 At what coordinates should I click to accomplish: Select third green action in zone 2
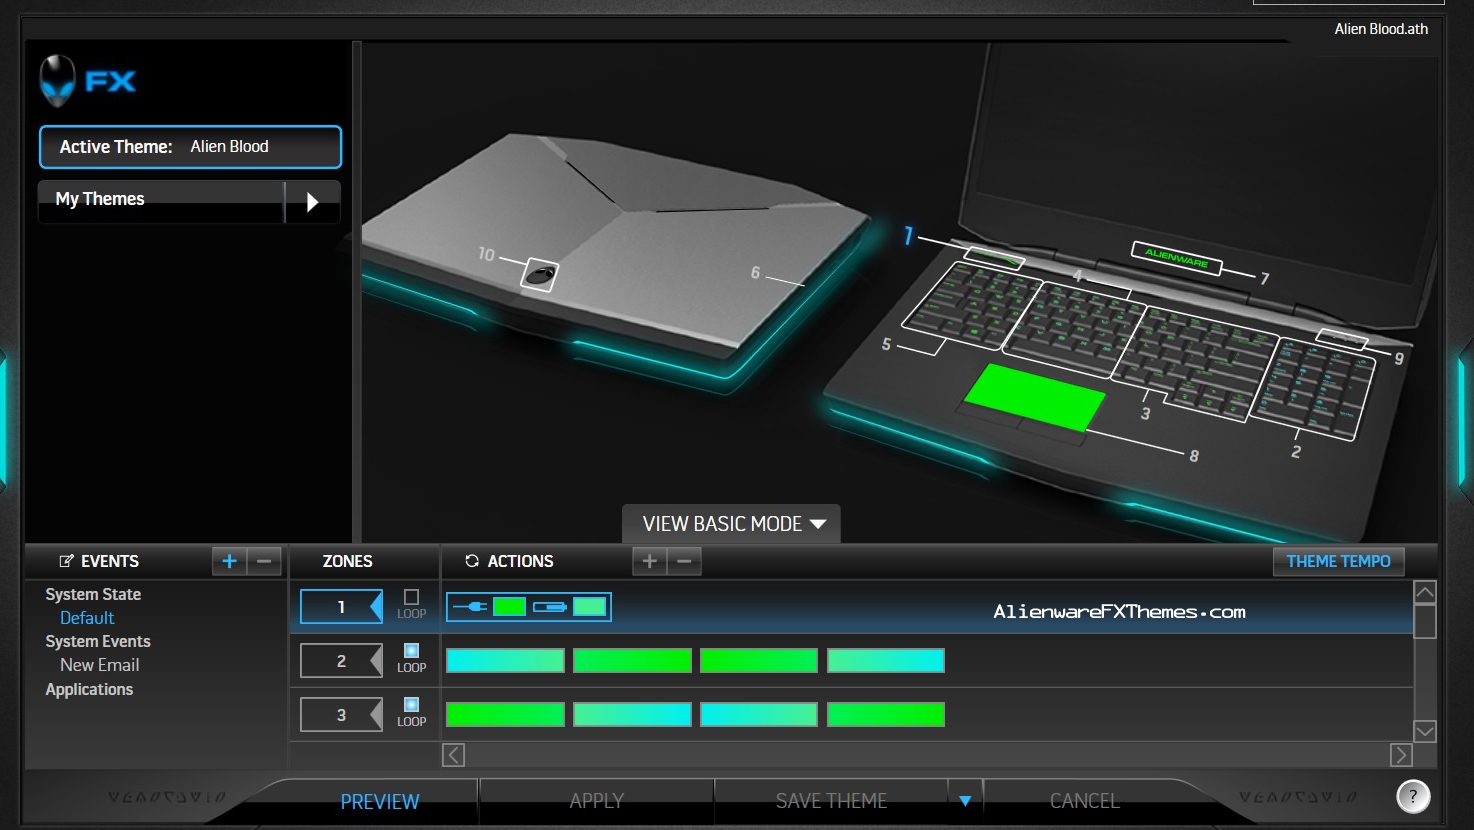759,661
